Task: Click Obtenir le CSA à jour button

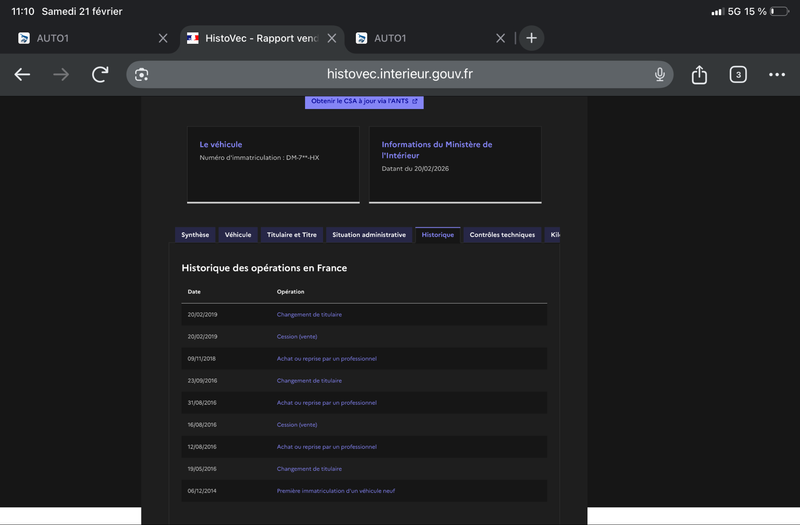Action: [x=364, y=101]
